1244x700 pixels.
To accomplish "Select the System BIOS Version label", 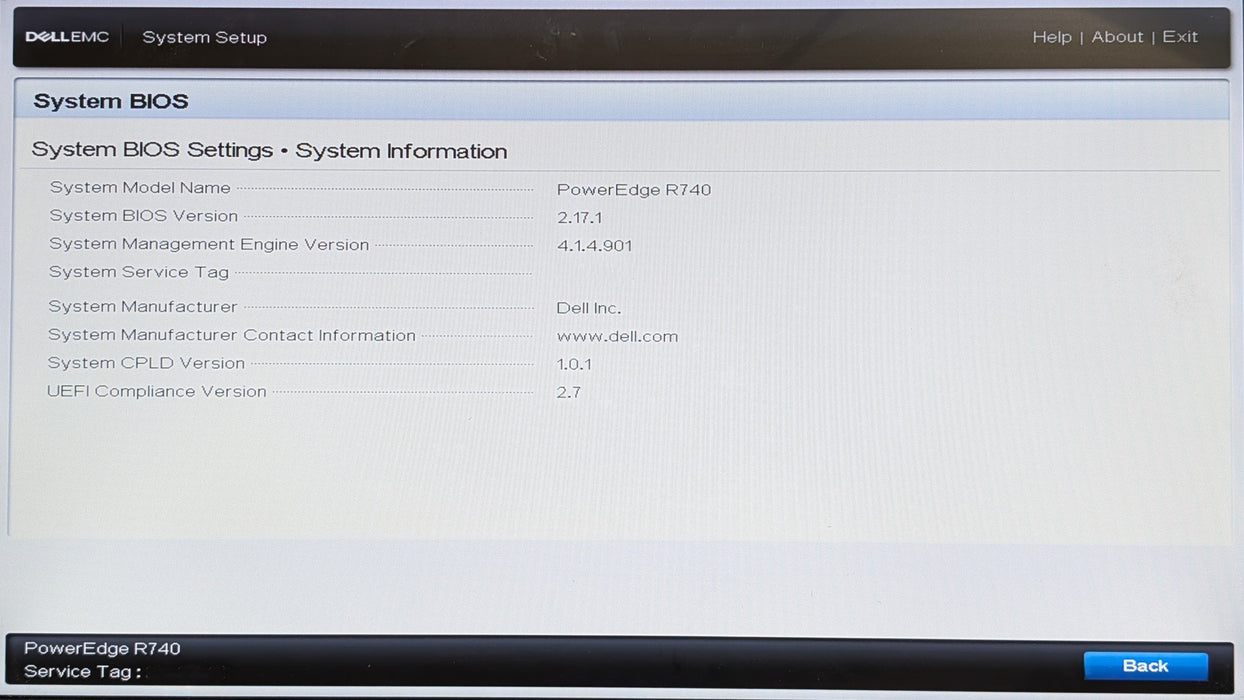I will [144, 216].
